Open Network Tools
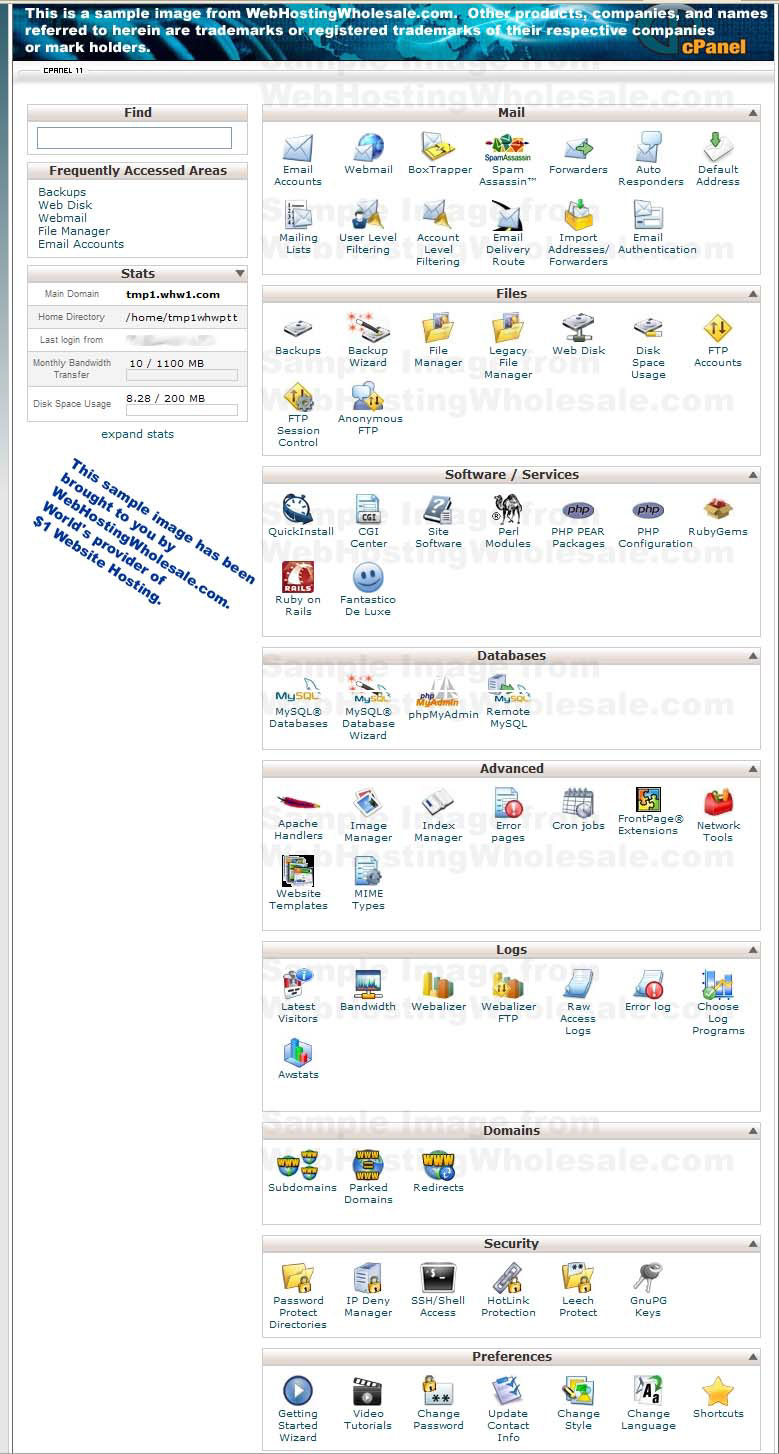This screenshot has height=1454, width=779. coord(718,816)
